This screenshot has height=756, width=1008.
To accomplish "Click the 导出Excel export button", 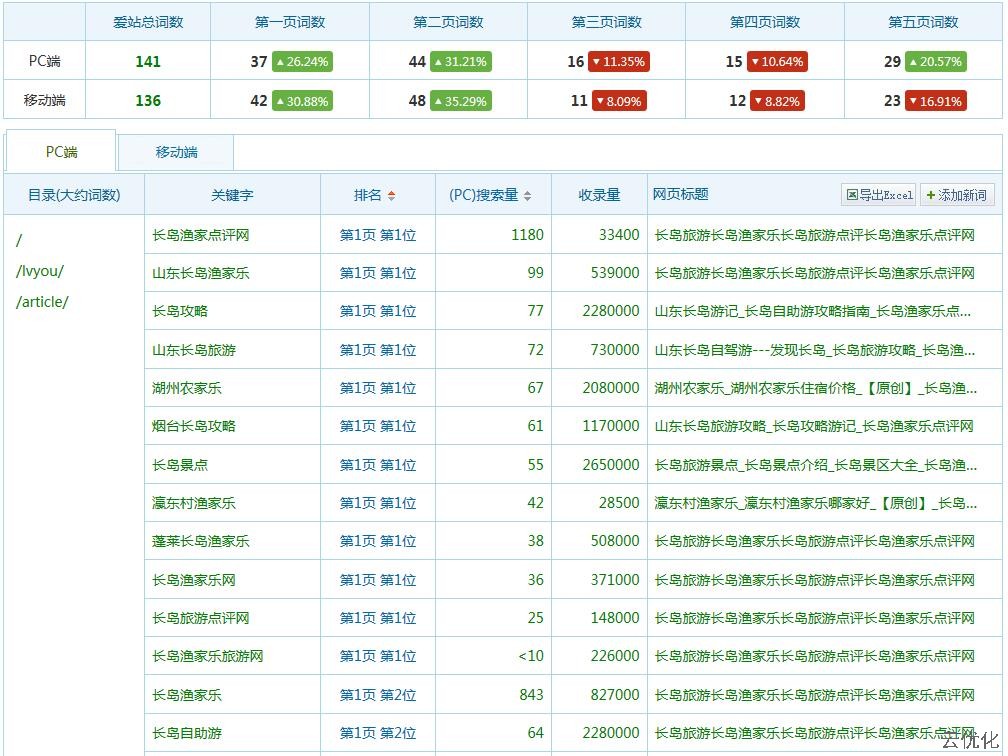I will click(x=879, y=195).
